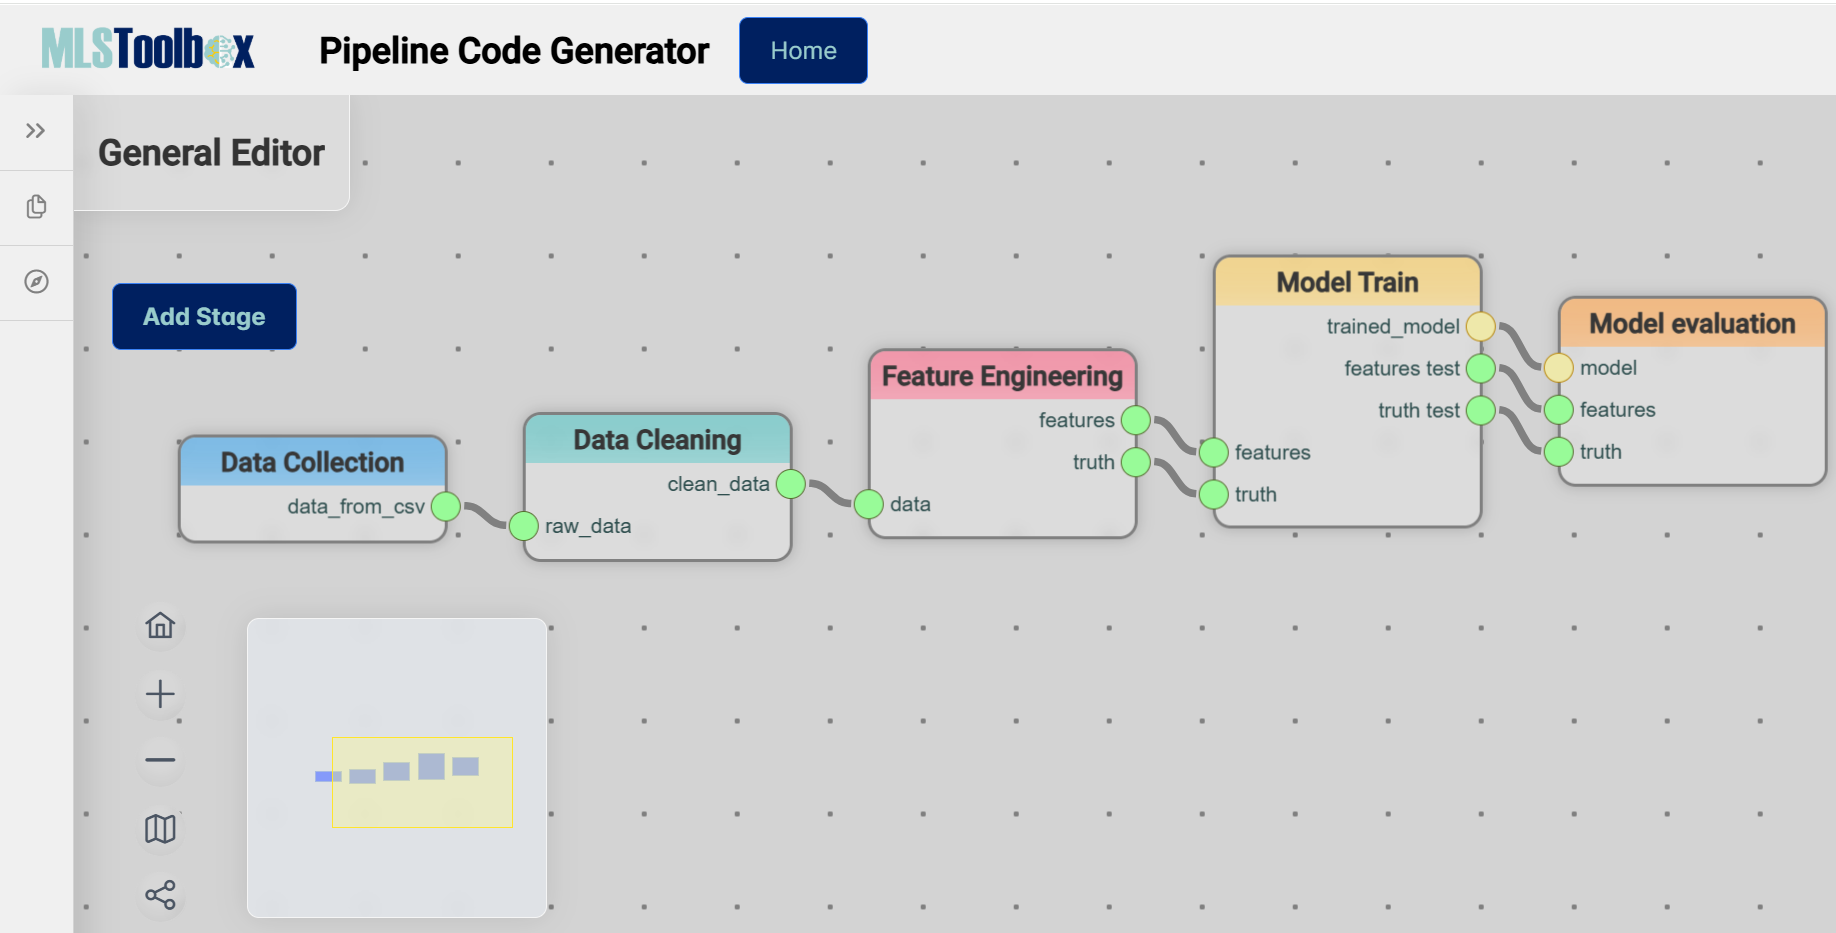Click the raw_data label
Screen dimensions: 1836x933
click(588, 526)
